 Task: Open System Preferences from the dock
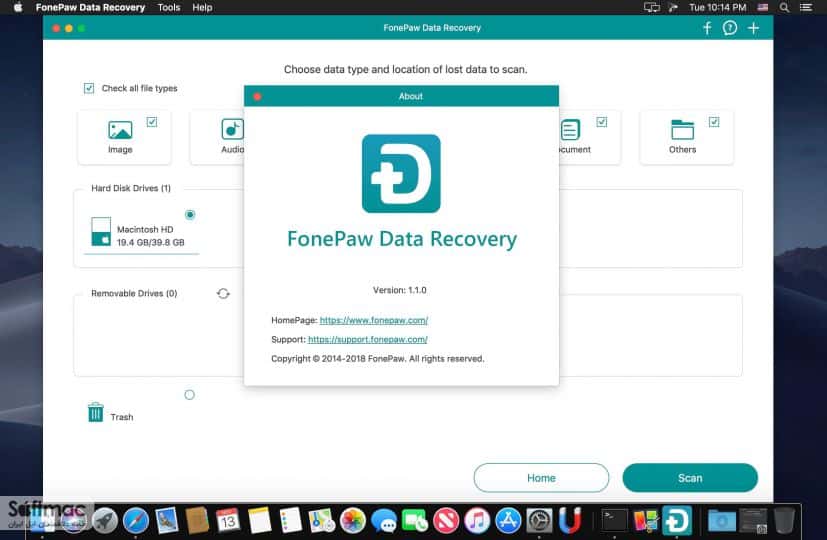click(x=540, y=521)
